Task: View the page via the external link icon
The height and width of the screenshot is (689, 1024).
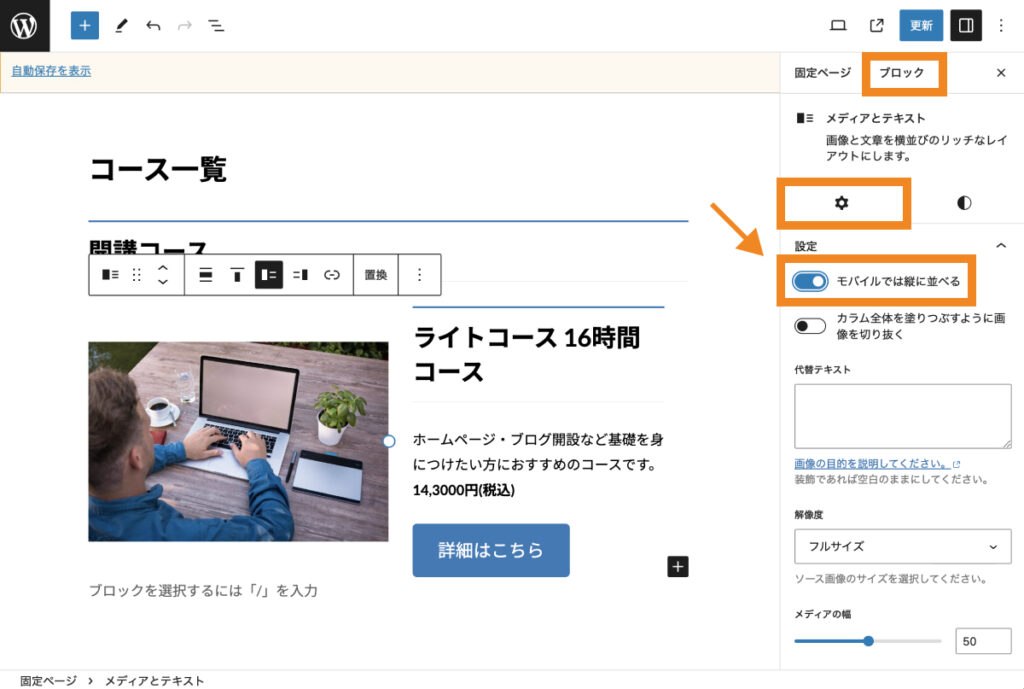Action: coord(878,25)
